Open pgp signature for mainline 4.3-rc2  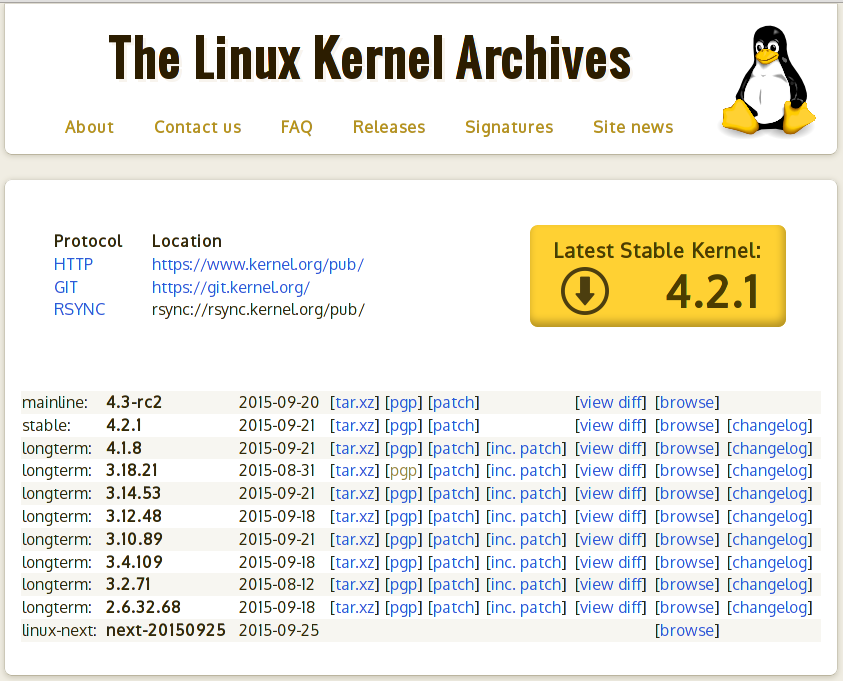click(403, 402)
